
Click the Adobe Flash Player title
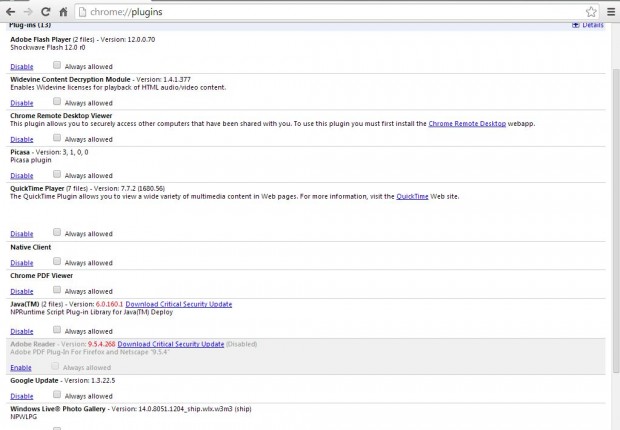[41, 40]
